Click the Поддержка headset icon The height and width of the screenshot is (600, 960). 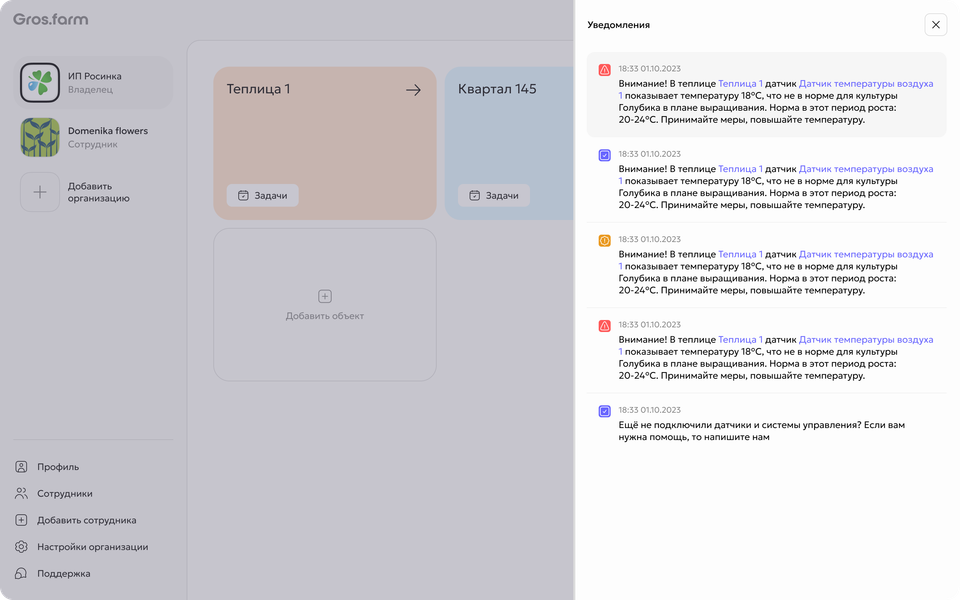[x=21, y=574]
